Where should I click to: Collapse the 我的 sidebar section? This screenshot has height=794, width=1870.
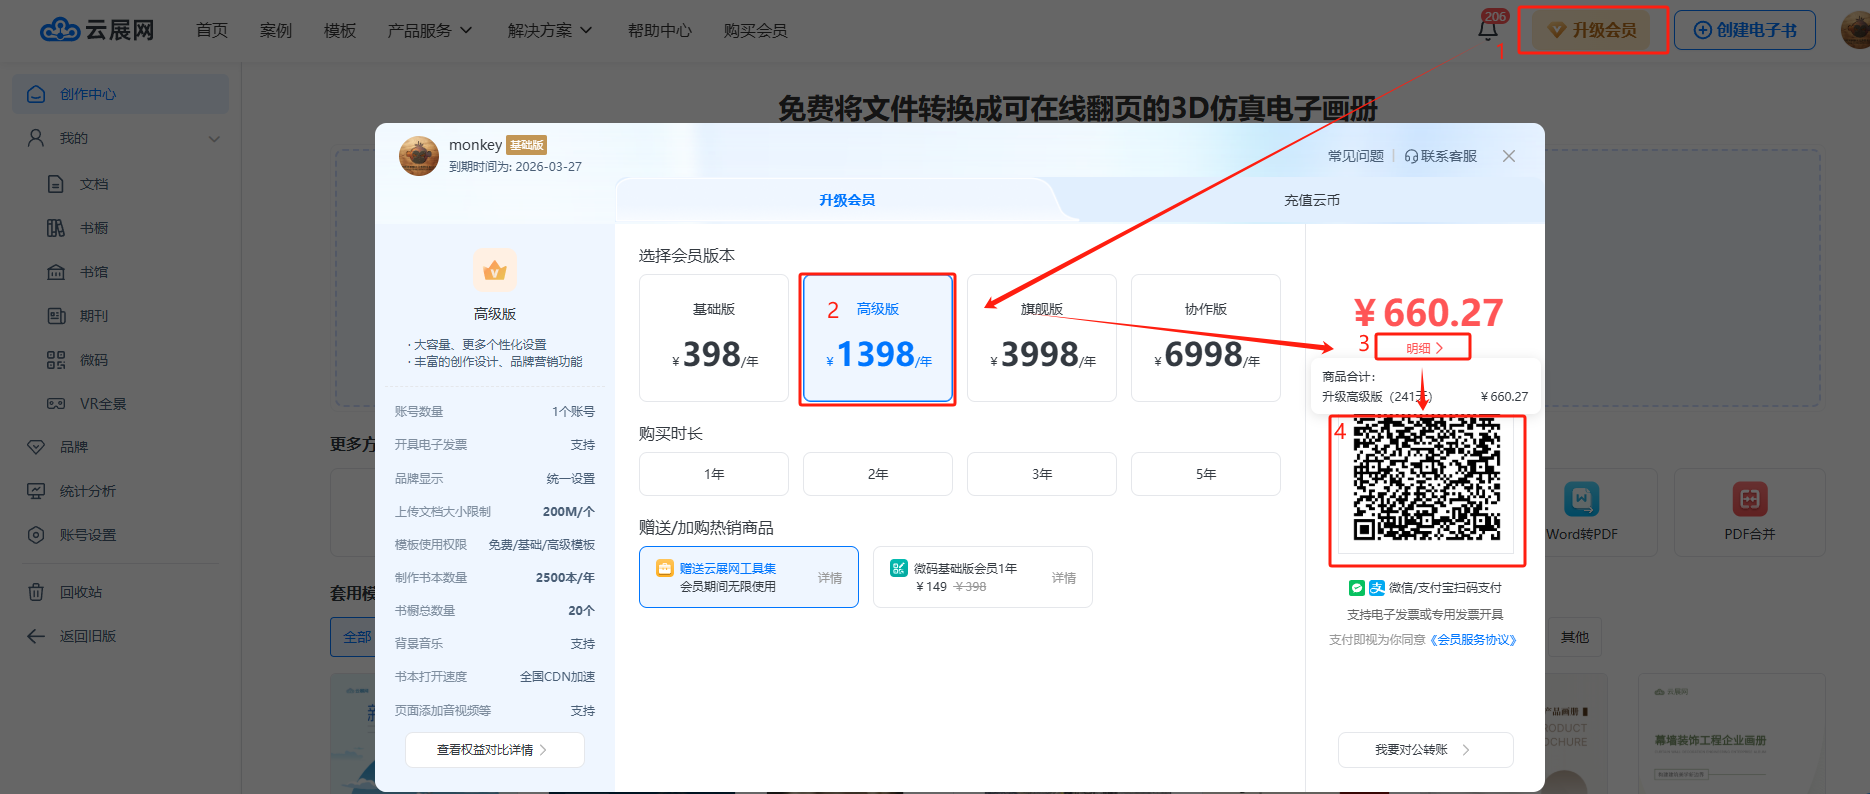(214, 138)
